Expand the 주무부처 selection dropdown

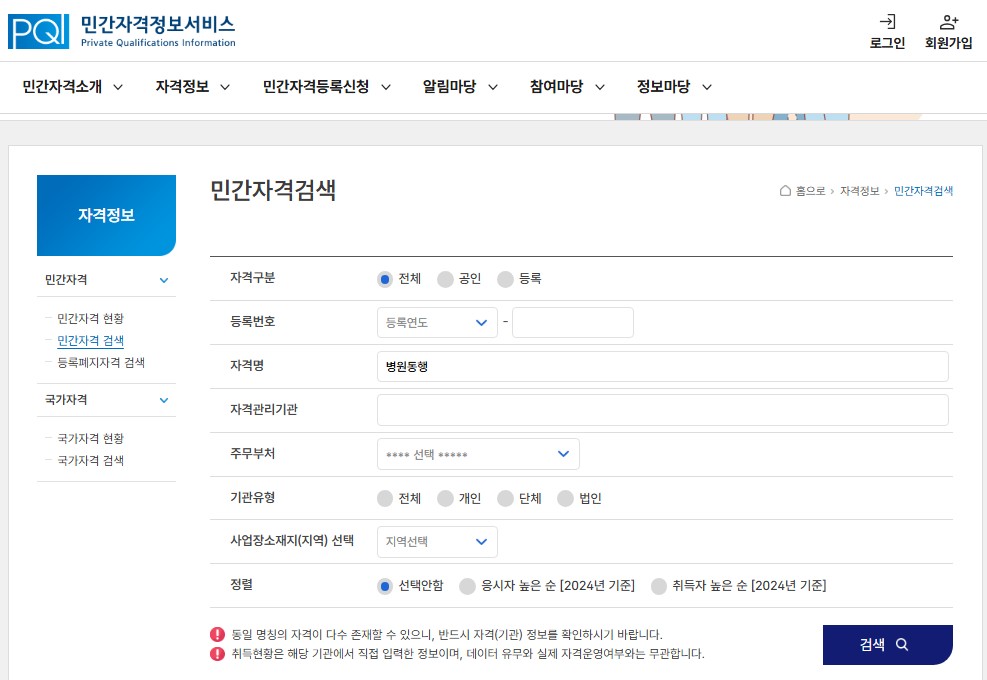pyautogui.click(x=478, y=454)
